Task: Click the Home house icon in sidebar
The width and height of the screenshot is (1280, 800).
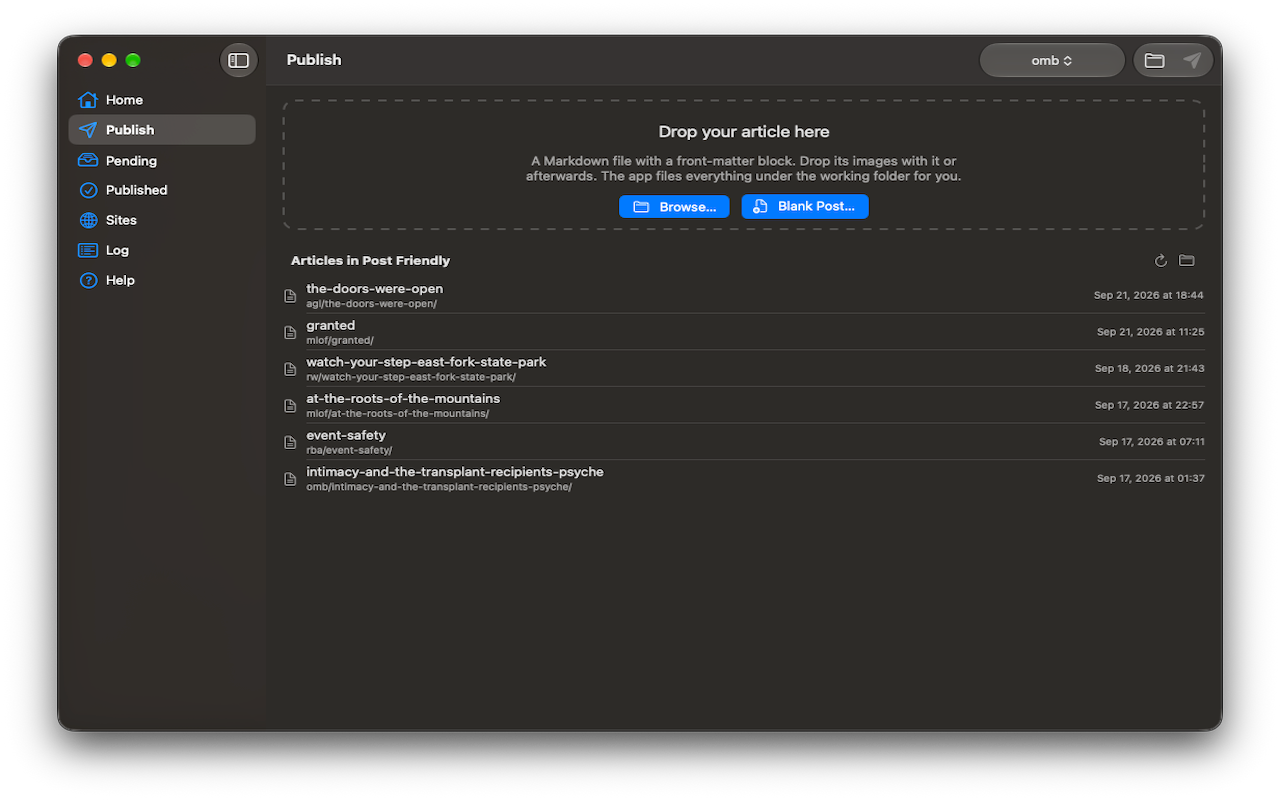Action: [88, 100]
